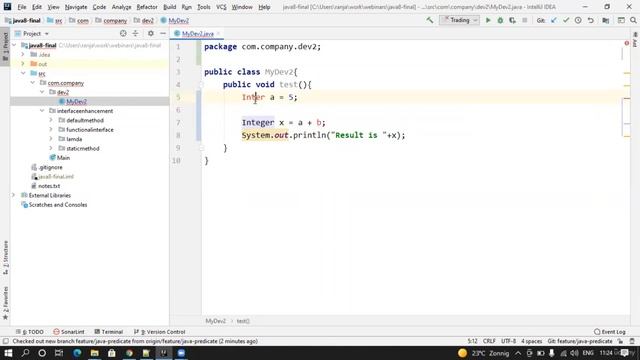Select the .gitignore file
This screenshot has height=360, width=640.
(50, 167)
